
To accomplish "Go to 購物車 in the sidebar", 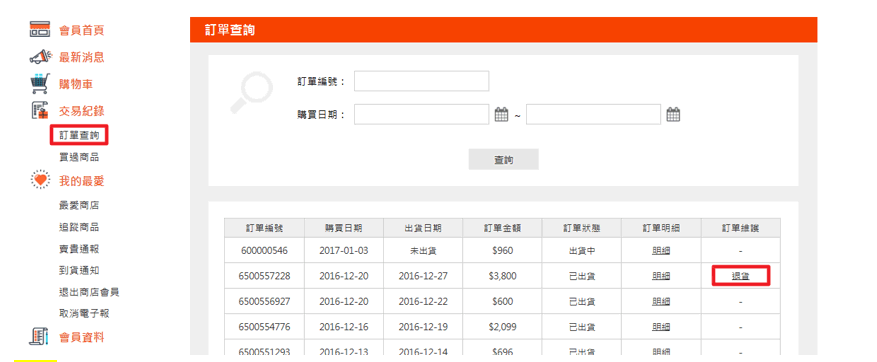I will pyautogui.click(x=76, y=84).
